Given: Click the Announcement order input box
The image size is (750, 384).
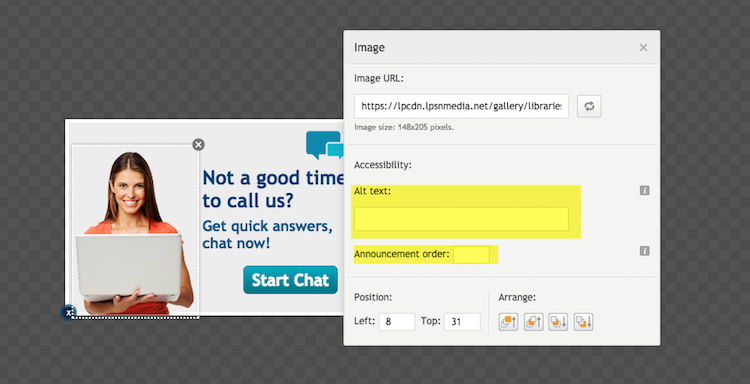Looking at the screenshot, I should (471, 255).
